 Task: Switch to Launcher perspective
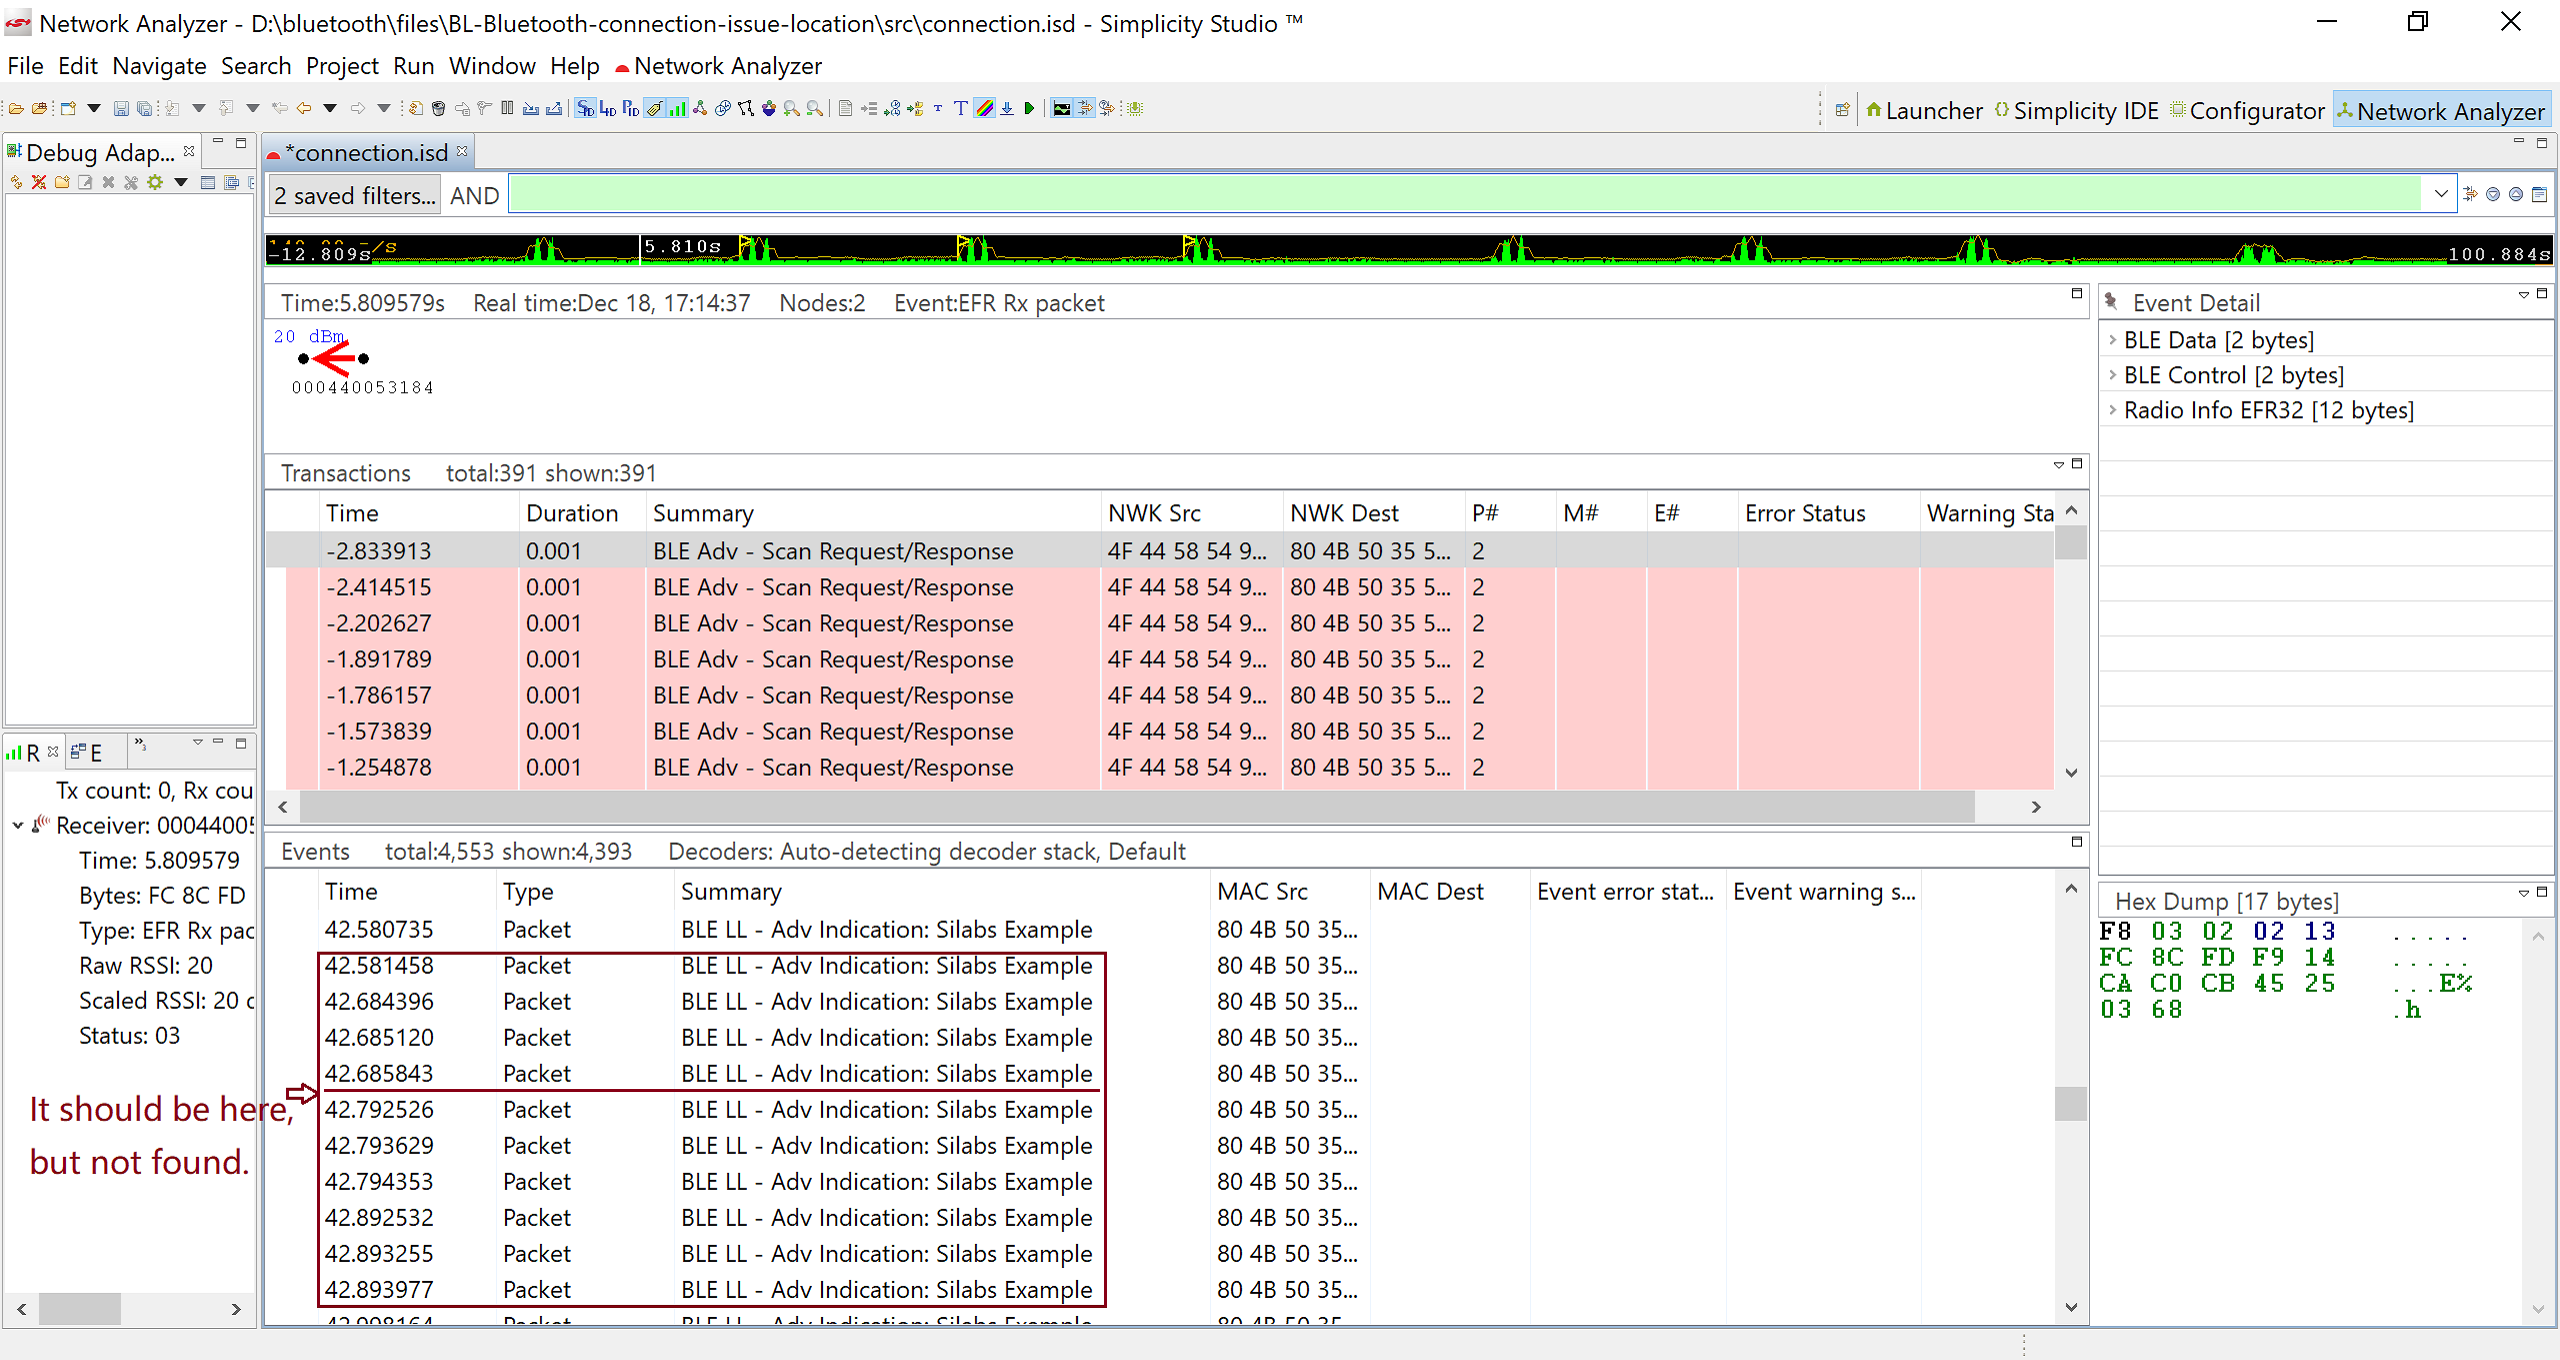[1924, 110]
